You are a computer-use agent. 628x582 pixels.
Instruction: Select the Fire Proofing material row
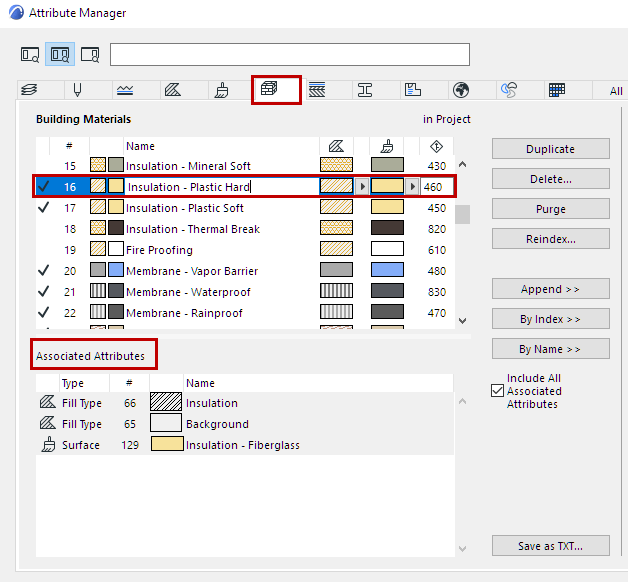245,250
